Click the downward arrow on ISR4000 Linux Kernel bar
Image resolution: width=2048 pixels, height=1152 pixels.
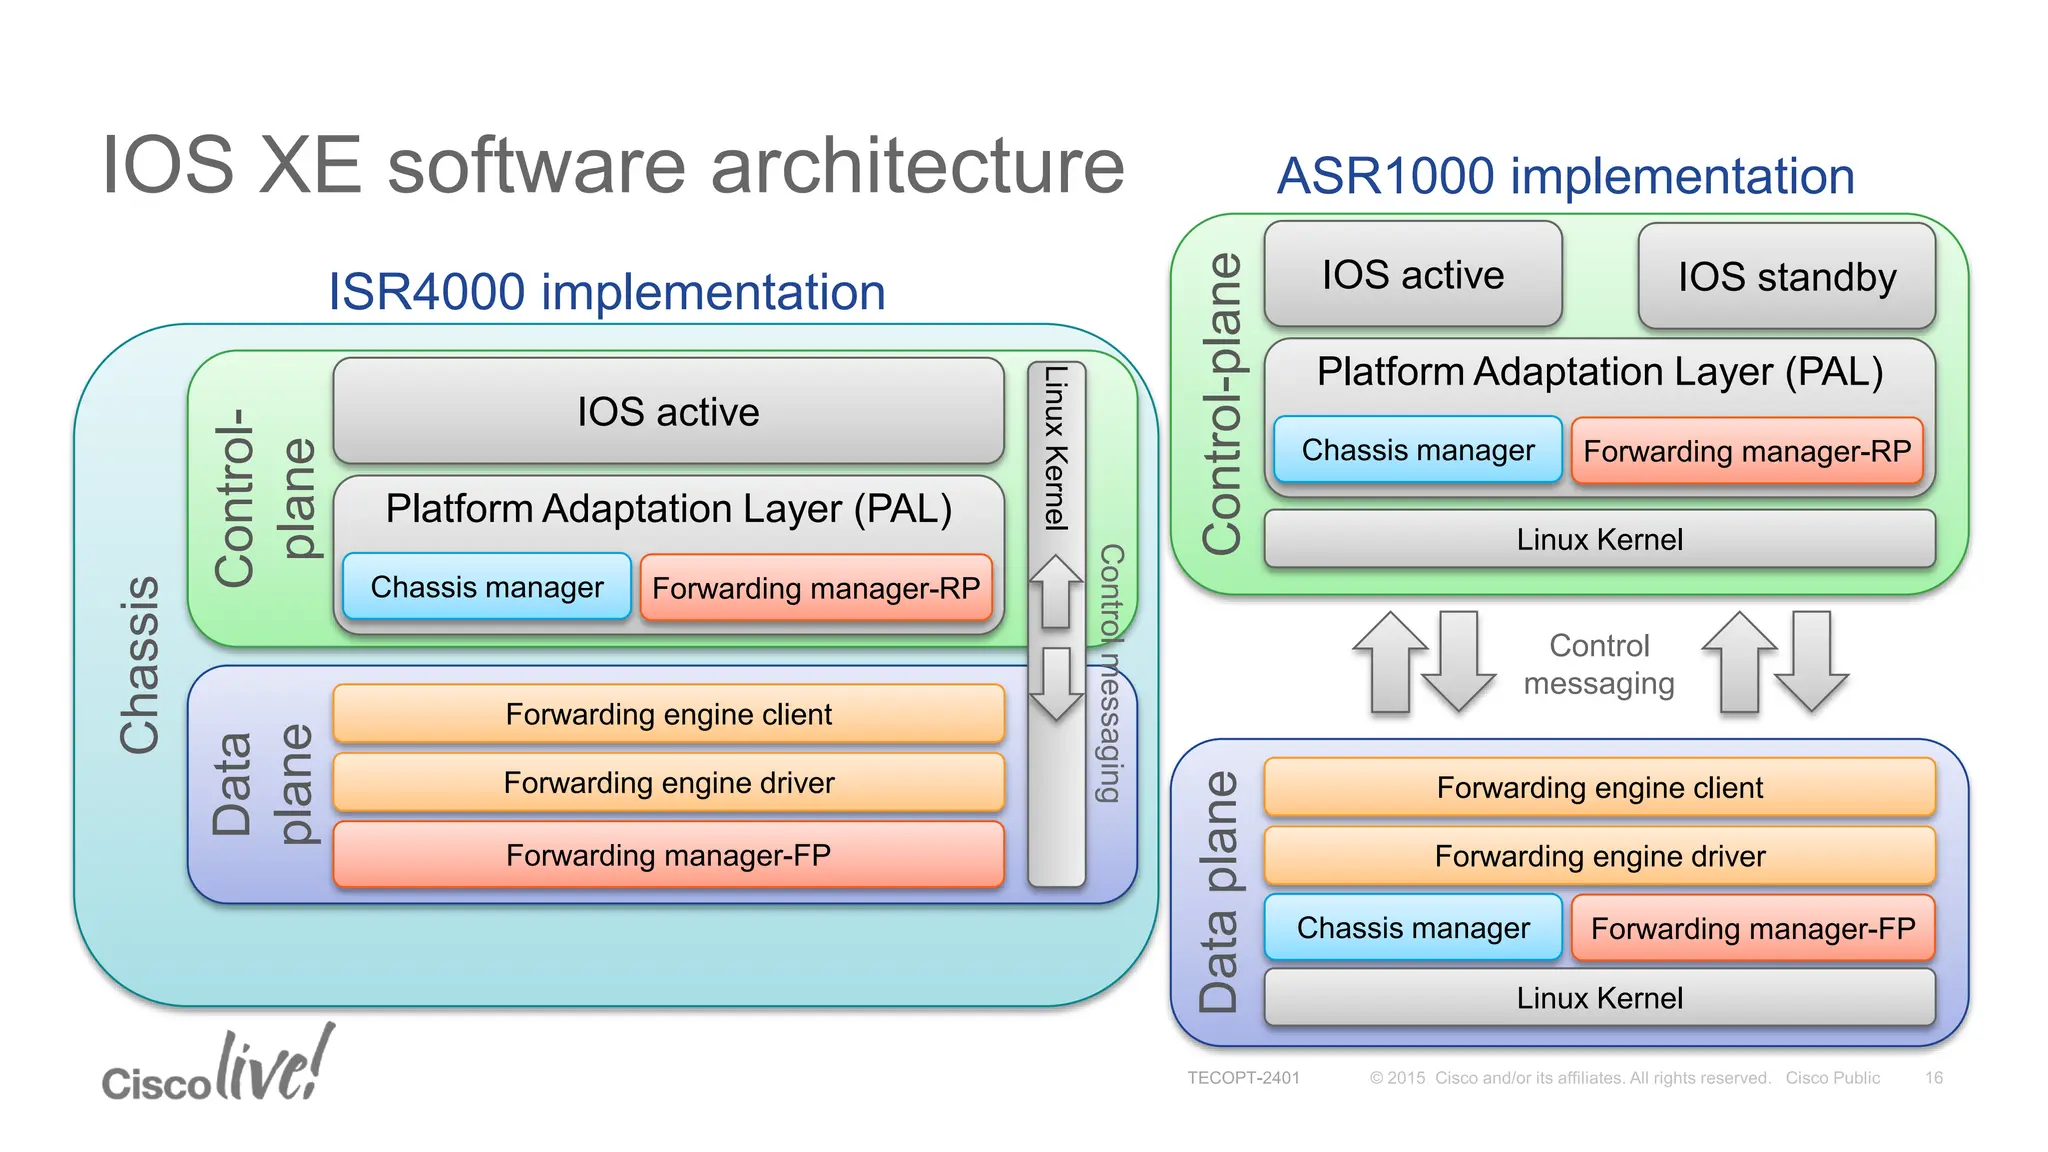(x=1056, y=684)
